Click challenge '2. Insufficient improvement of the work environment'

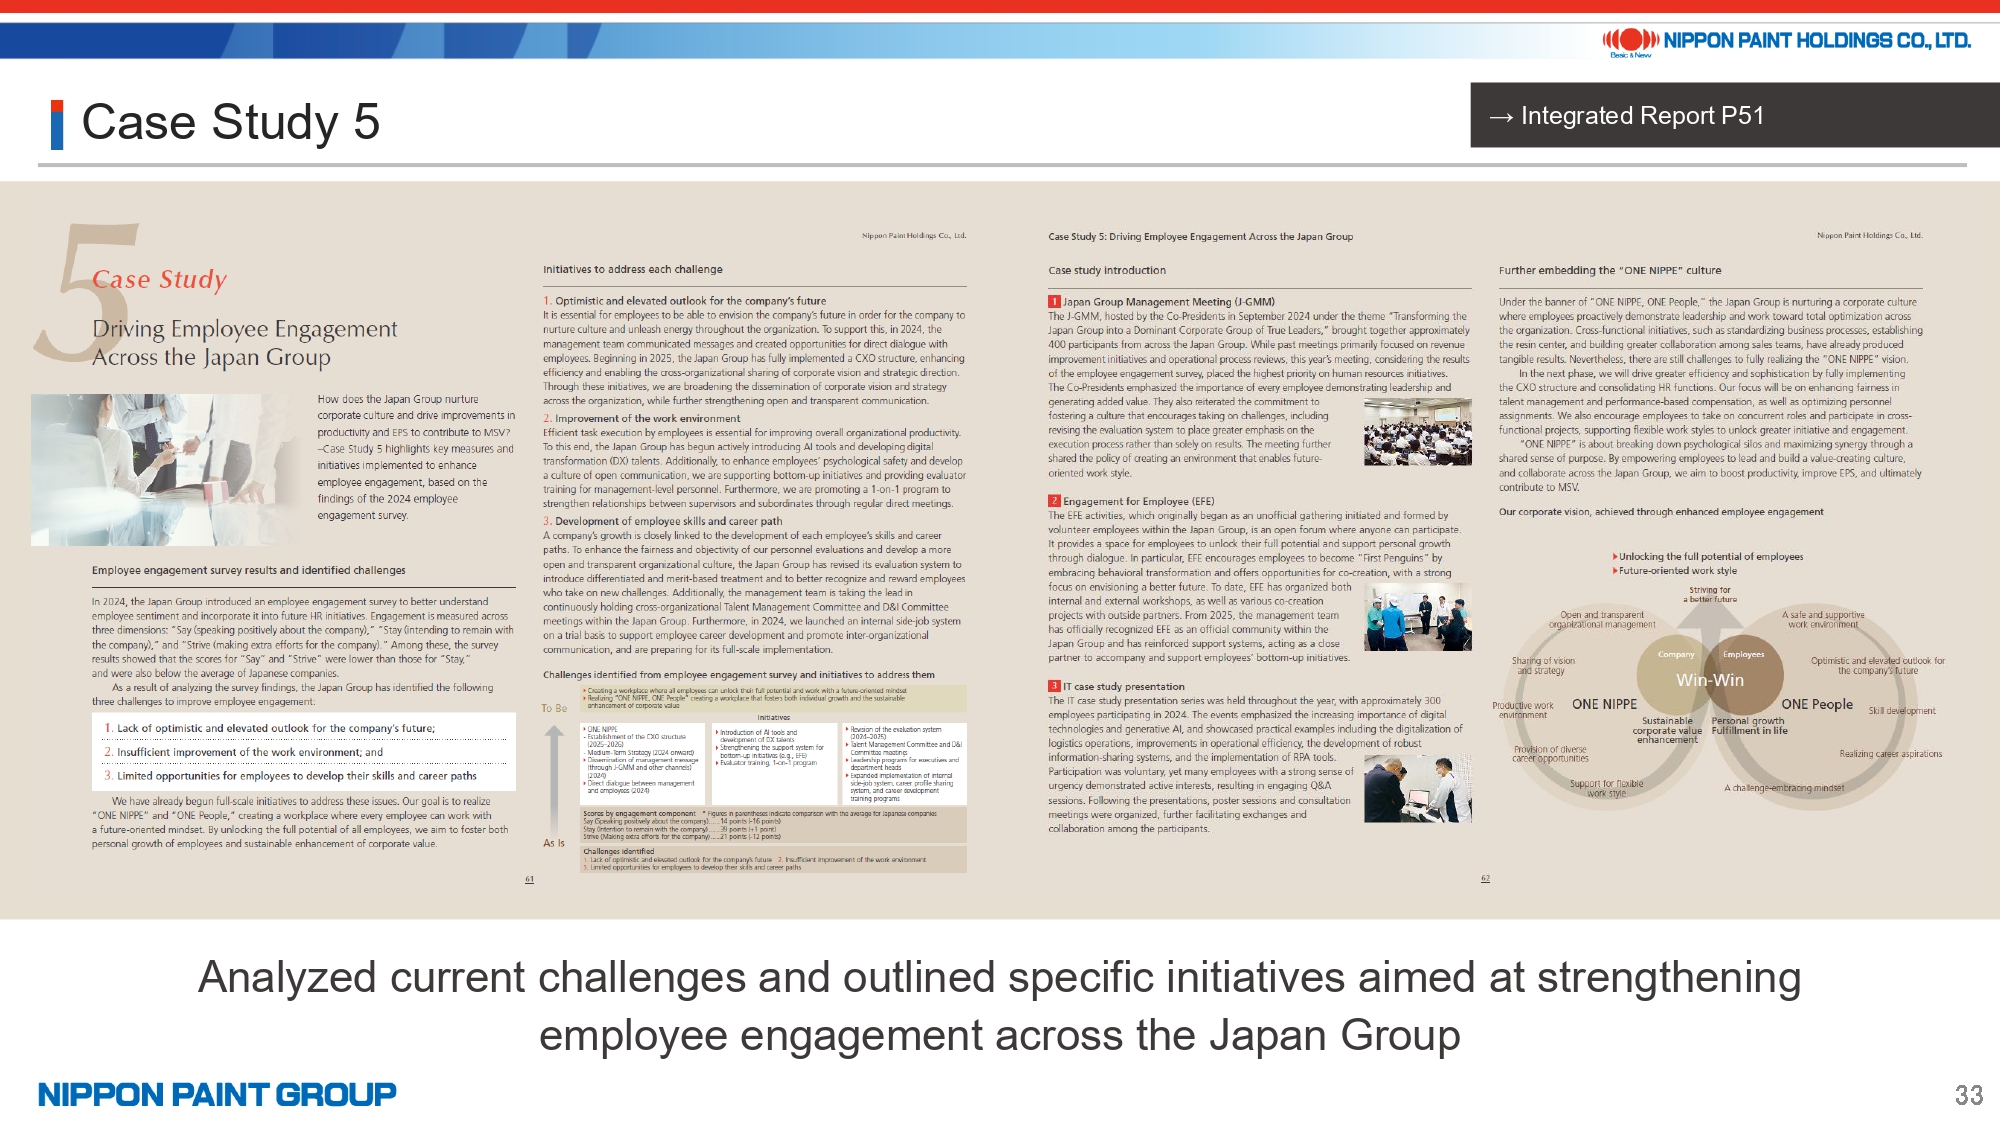(244, 752)
